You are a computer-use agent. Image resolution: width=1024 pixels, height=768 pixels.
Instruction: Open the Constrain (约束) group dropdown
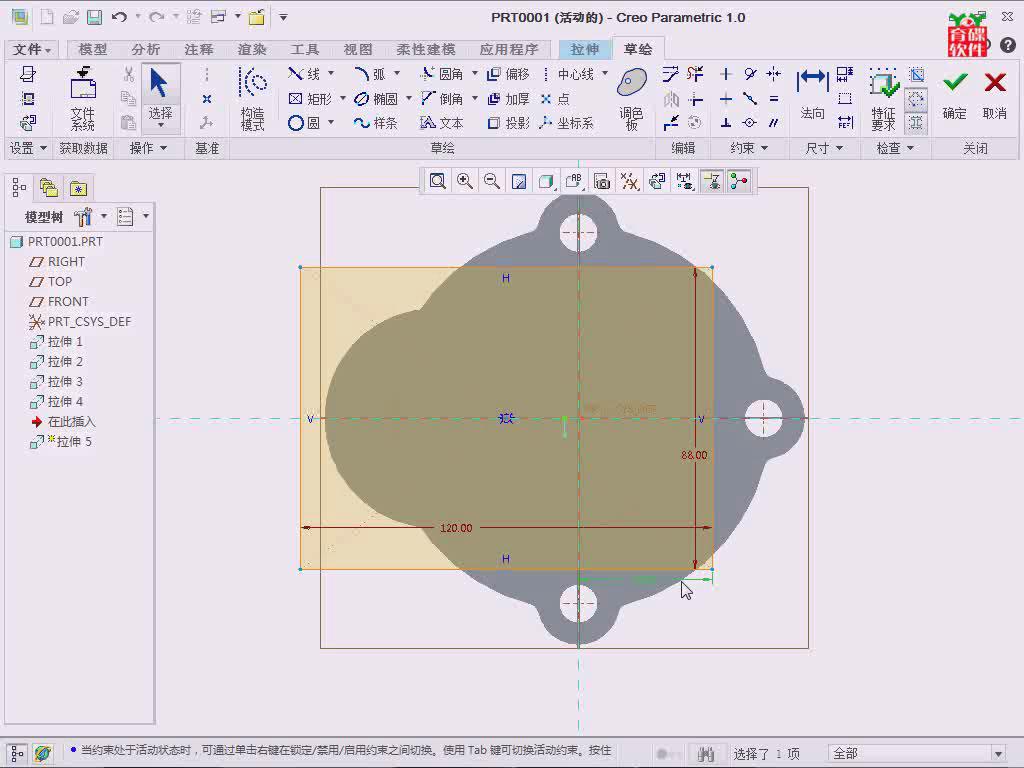pyautogui.click(x=749, y=148)
